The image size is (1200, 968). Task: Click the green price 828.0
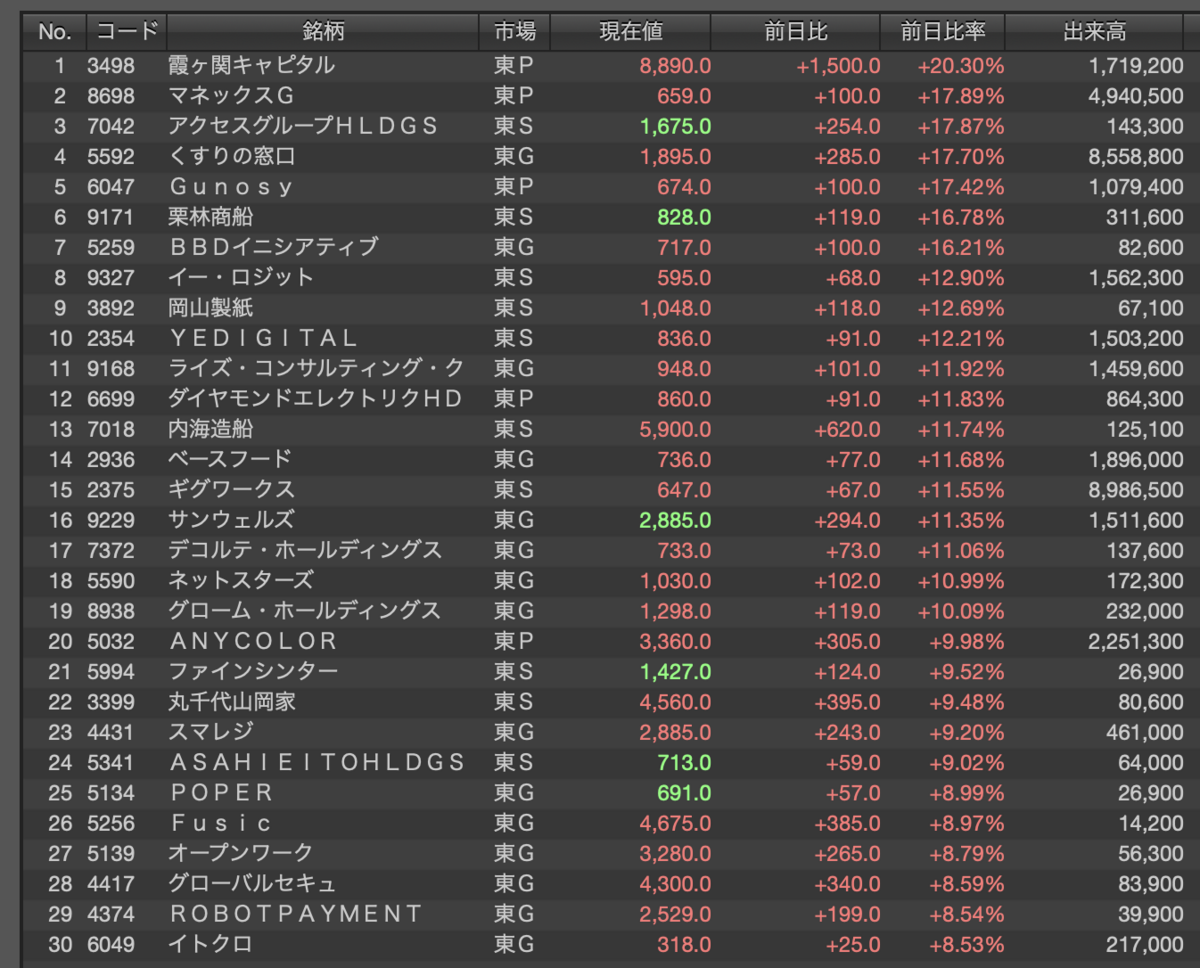tap(684, 217)
